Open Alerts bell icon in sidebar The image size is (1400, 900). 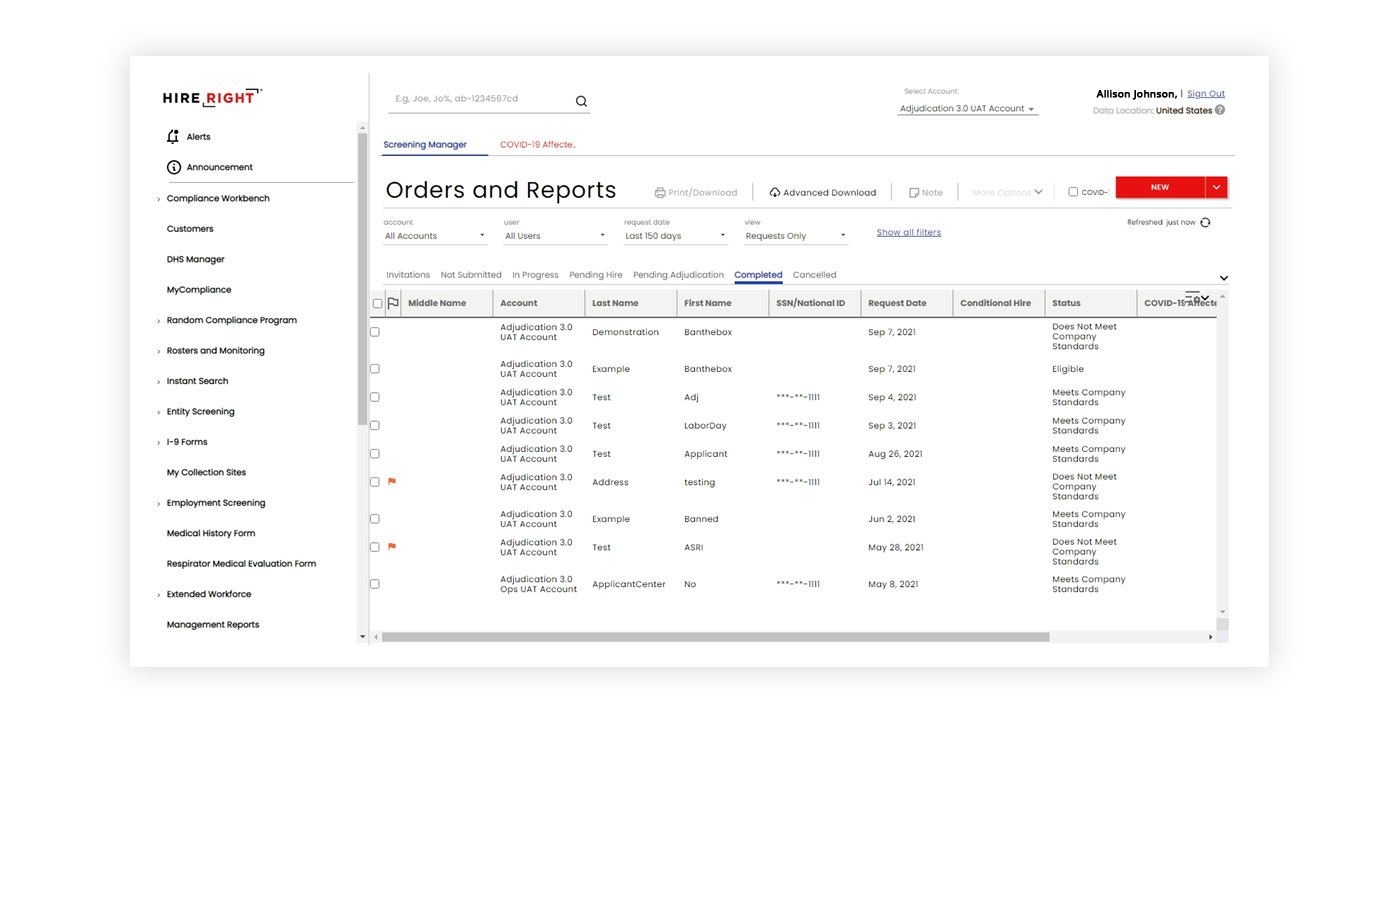click(x=173, y=137)
